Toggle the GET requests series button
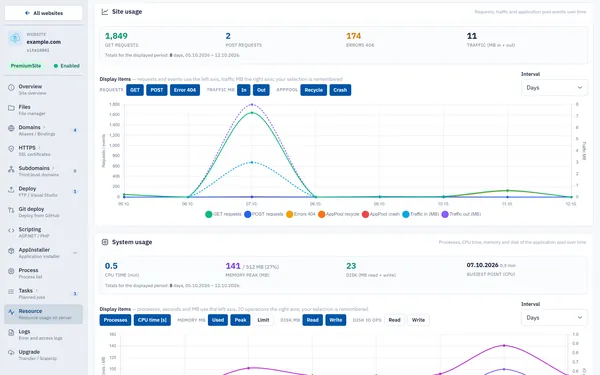 click(135, 90)
